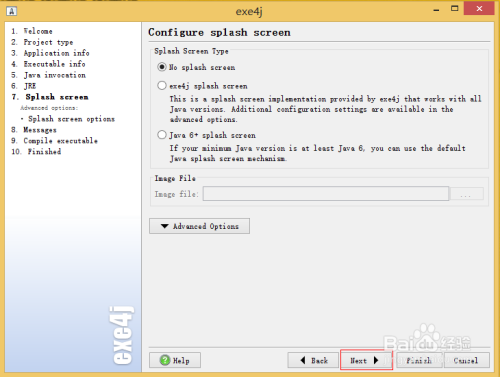Open Splash screen options sub-step

68,119
